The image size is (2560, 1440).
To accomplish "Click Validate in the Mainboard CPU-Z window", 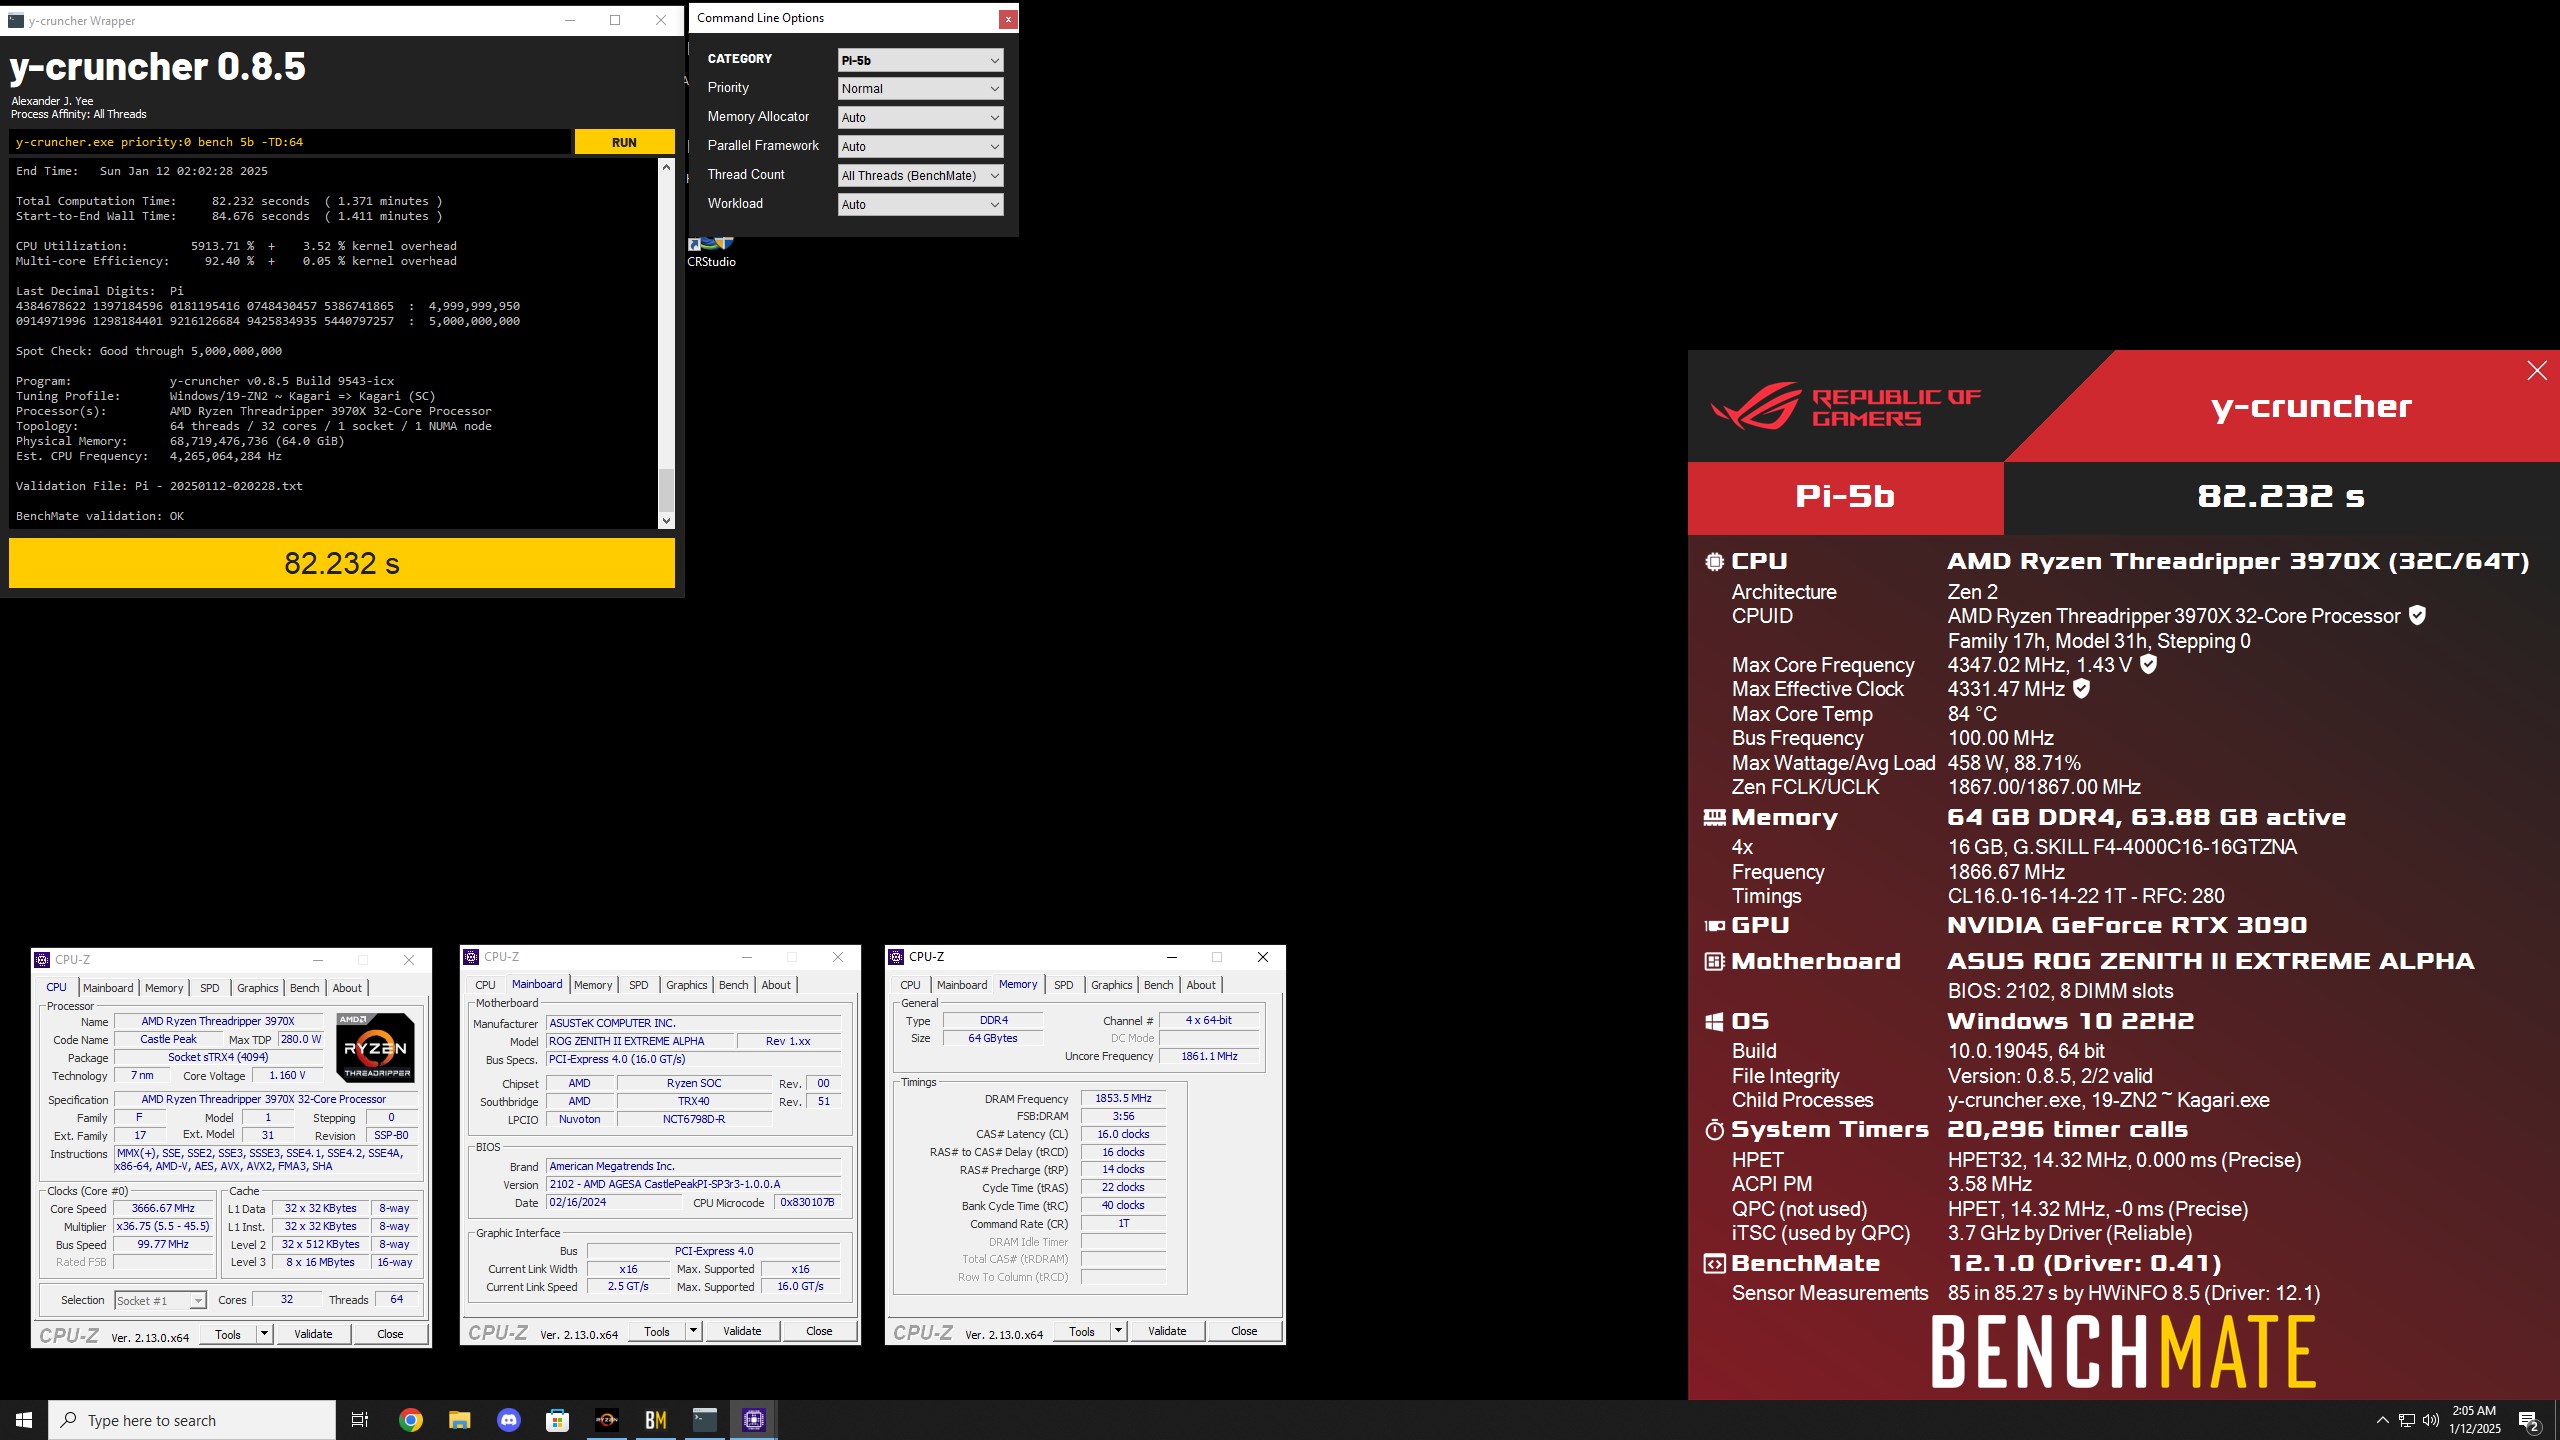I will pos(742,1331).
